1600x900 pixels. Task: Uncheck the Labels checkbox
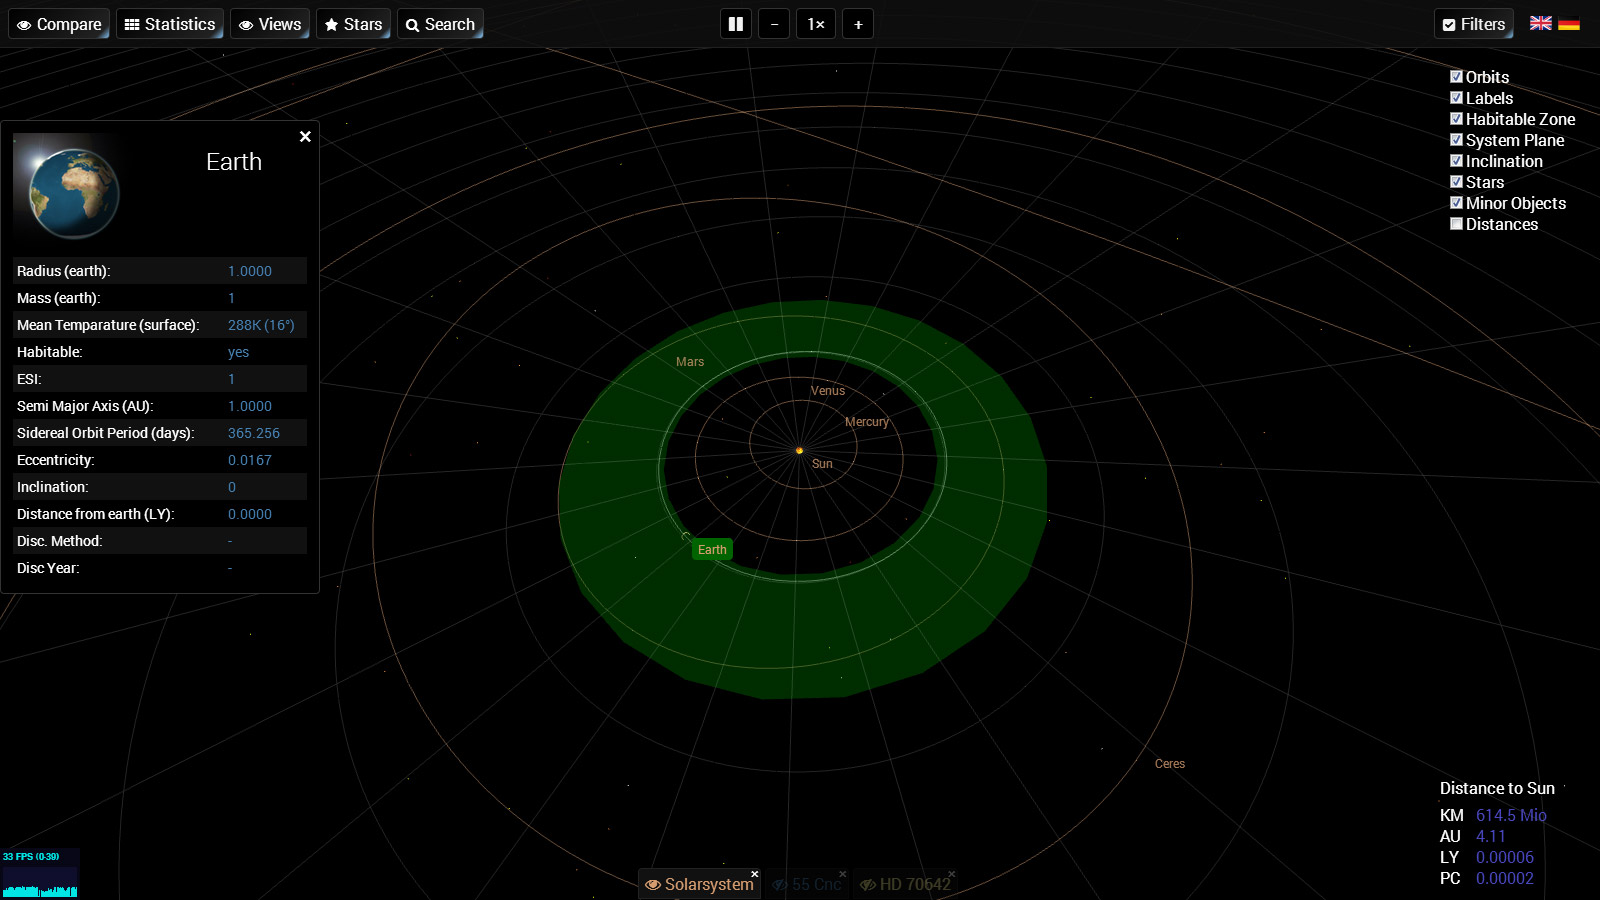tap(1456, 97)
